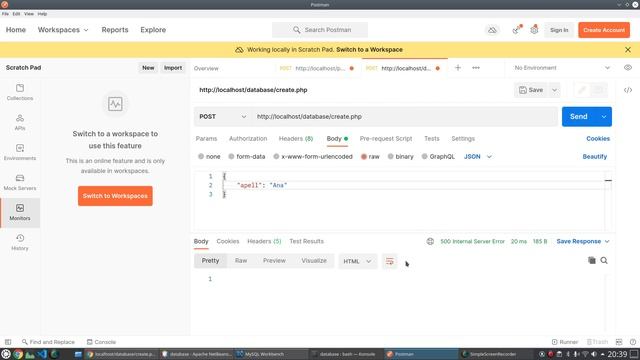Open Pre-request Script tab
640x360 pixels.
386,139
